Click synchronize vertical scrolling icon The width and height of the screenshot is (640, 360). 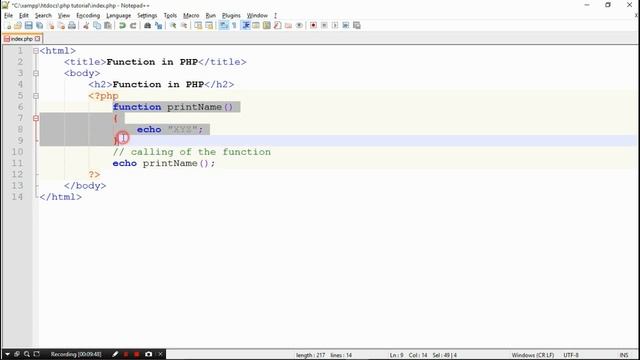(x=198, y=25)
